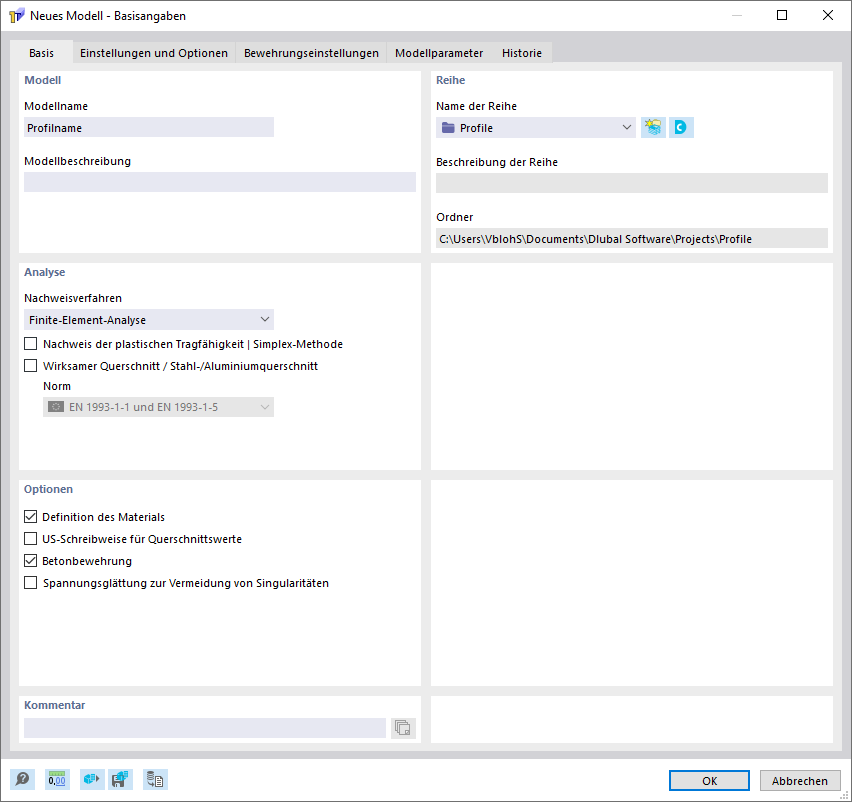Screen dimensions: 852x802
Task: Click into the Modellname field showing Profilname
Action: pos(148,127)
